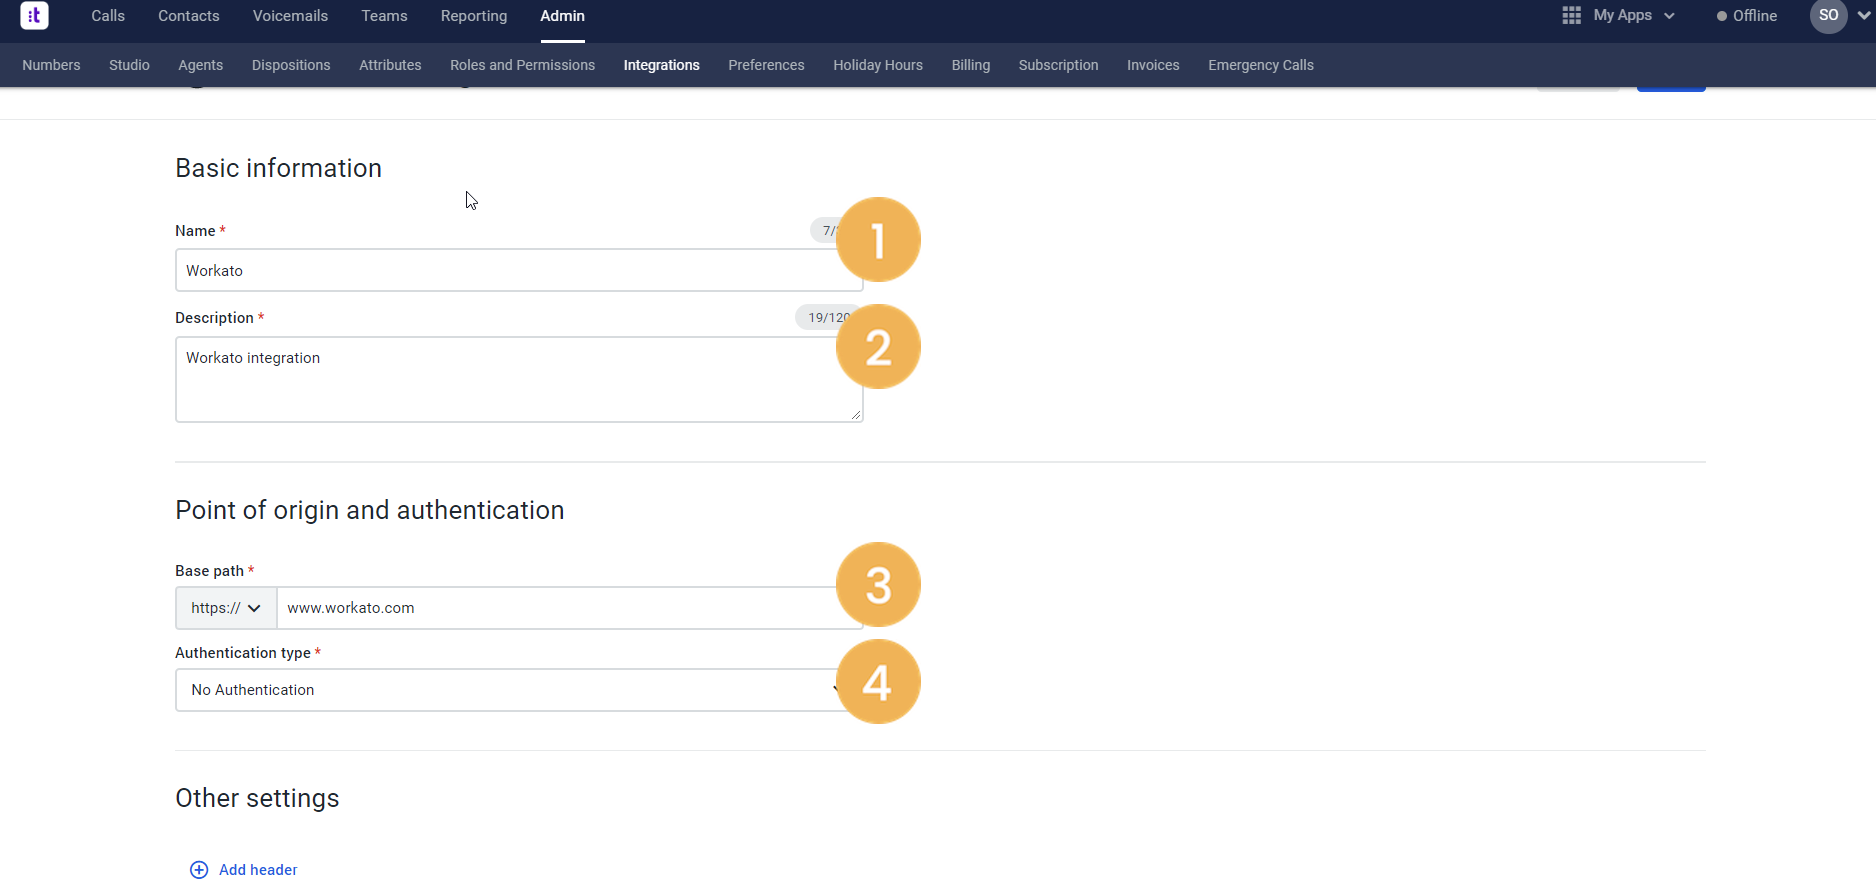Go to the Voicemails tab

(290, 16)
